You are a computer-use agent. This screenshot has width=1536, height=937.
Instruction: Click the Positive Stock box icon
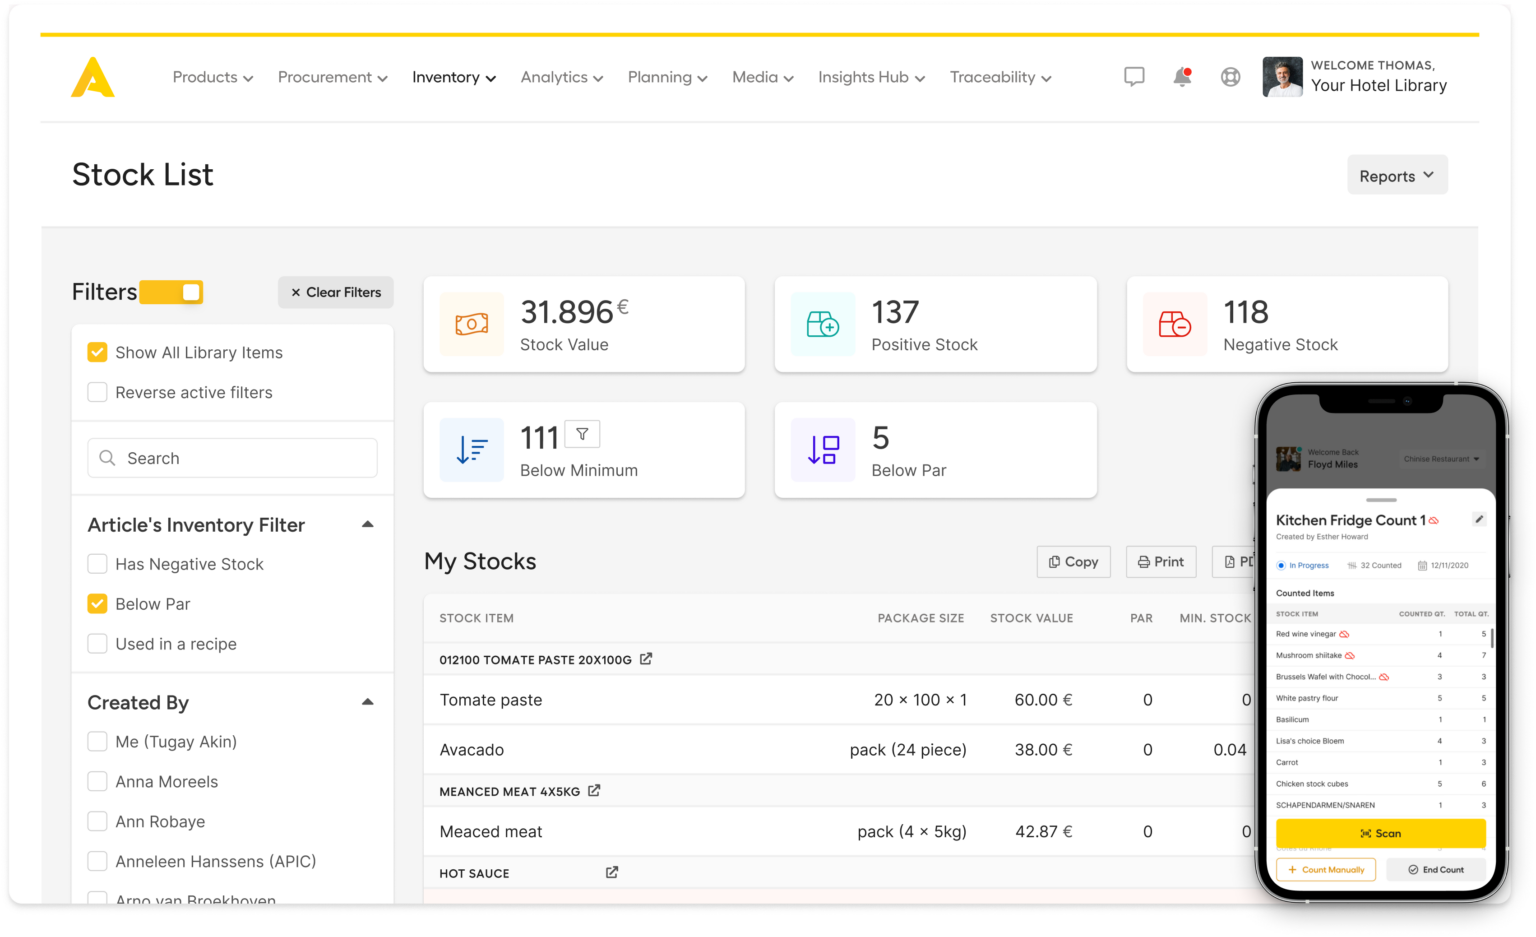[823, 324]
